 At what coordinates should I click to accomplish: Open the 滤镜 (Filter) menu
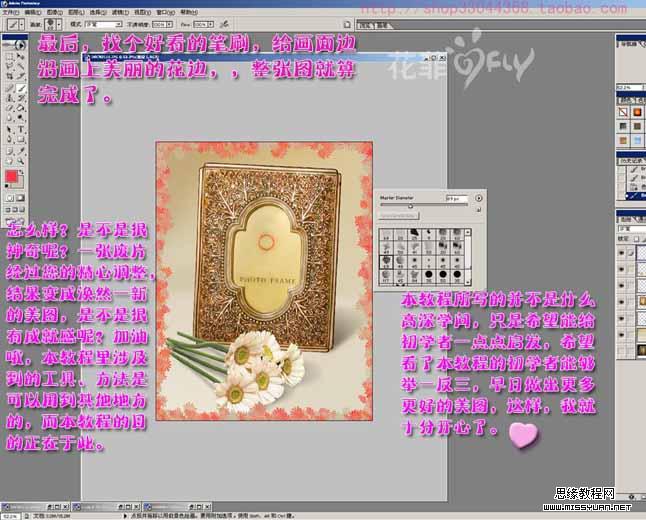pyautogui.click(x=120, y=12)
